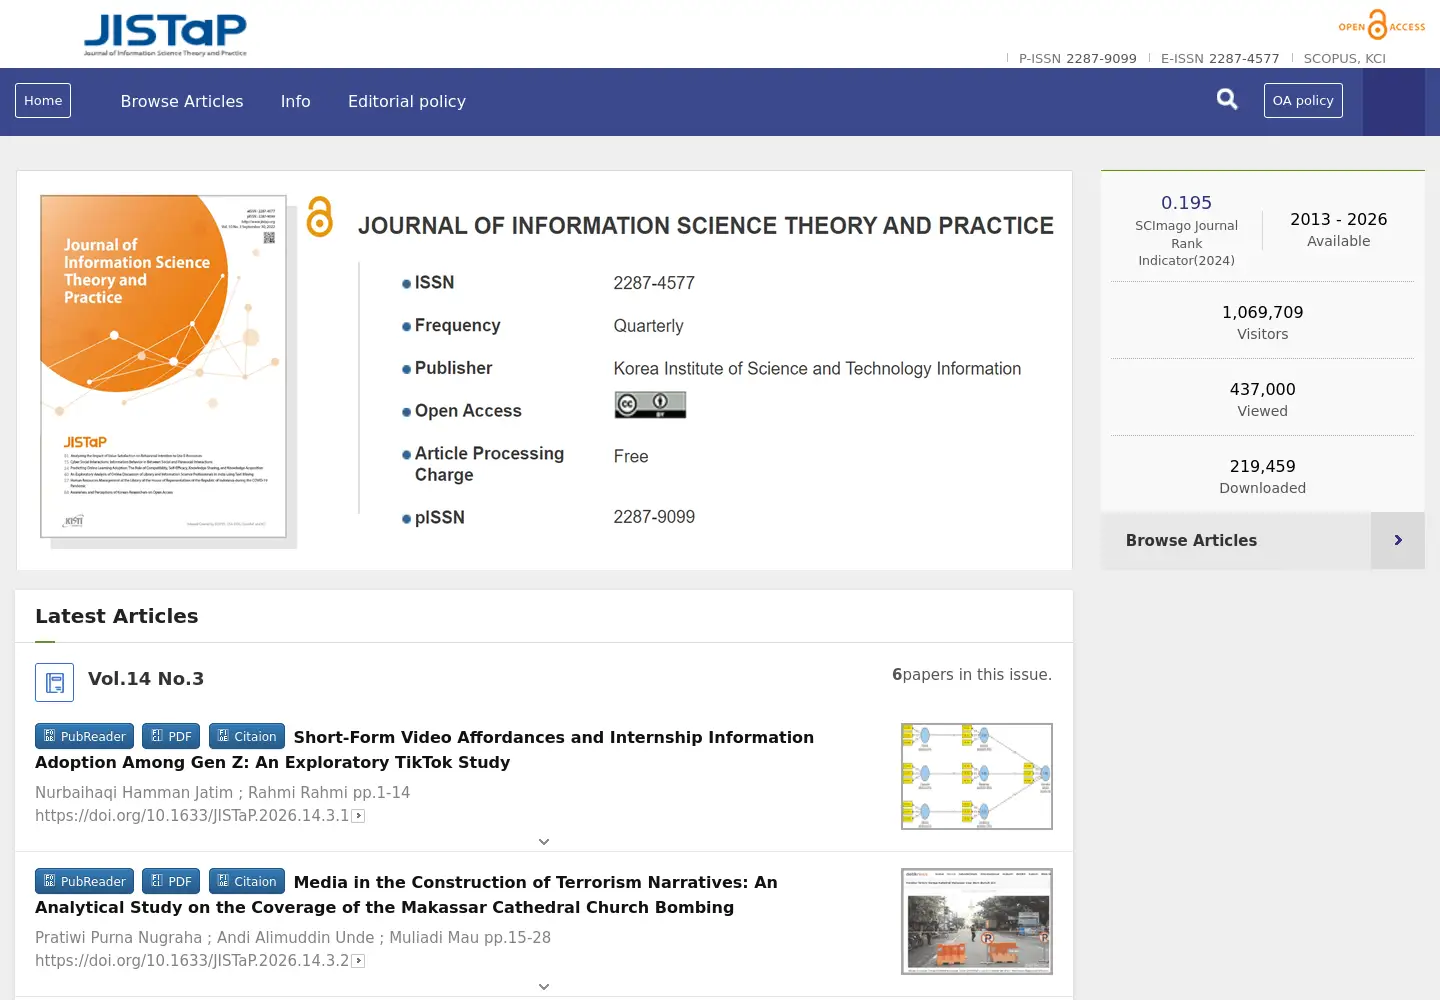Image resolution: width=1440 pixels, height=1000 pixels.
Task: Open Citation for Terrorism Narratives article
Action: click(247, 881)
